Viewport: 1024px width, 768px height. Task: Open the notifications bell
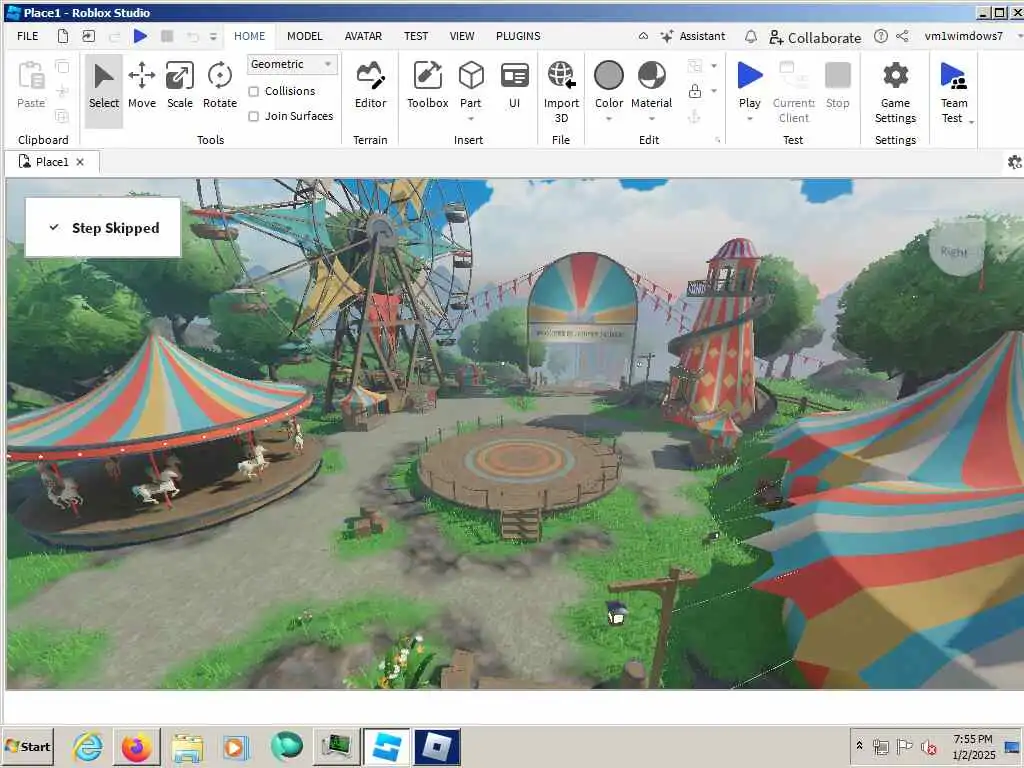pos(751,37)
